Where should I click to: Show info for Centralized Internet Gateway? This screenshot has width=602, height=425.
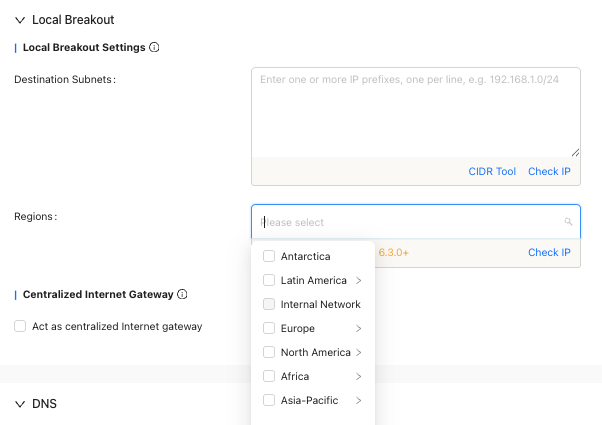click(x=182, y=294)
